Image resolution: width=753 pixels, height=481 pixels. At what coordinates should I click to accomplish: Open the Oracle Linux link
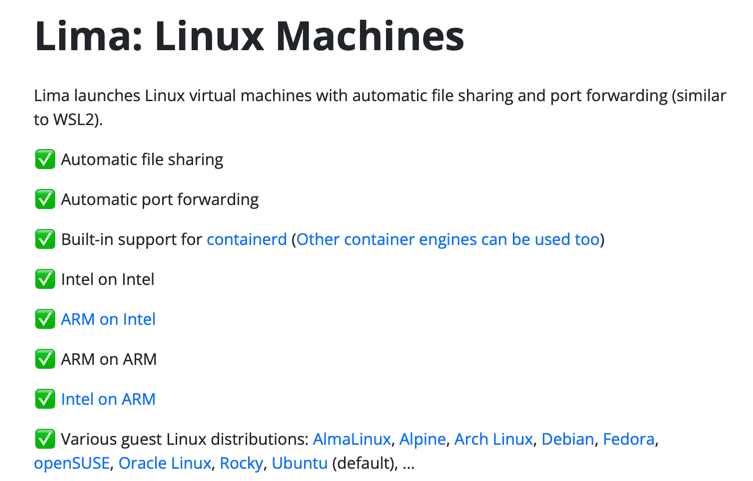pos(165,463)
